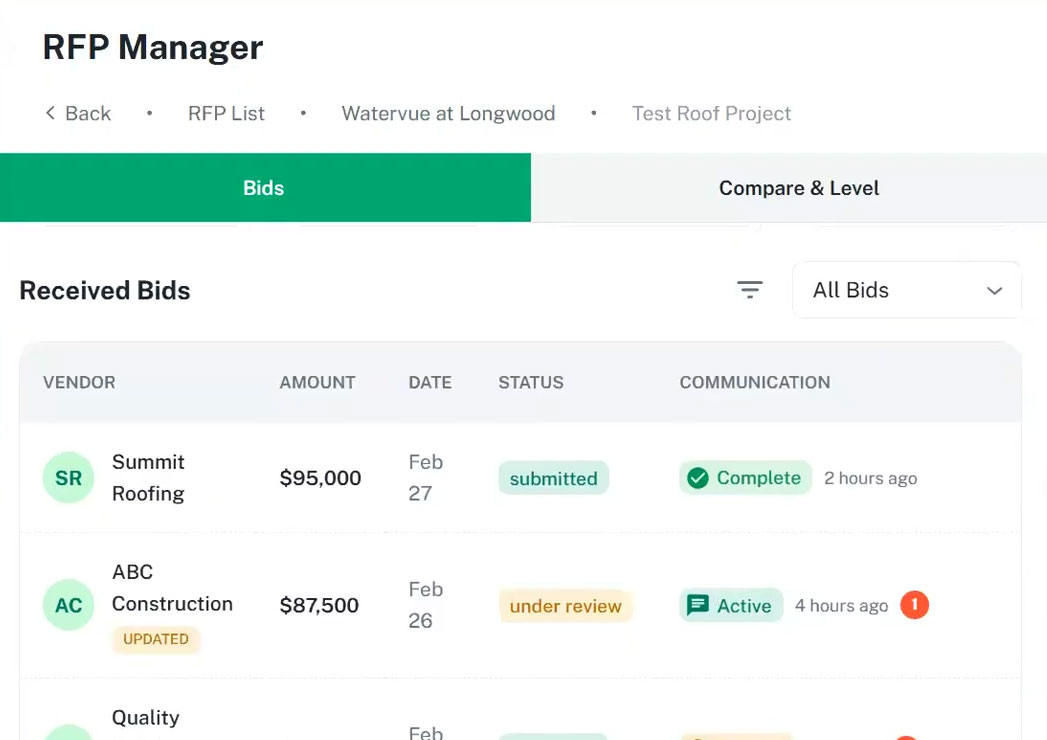
Task: Select the ABC Construction vendor name
Action: [172, 588]
